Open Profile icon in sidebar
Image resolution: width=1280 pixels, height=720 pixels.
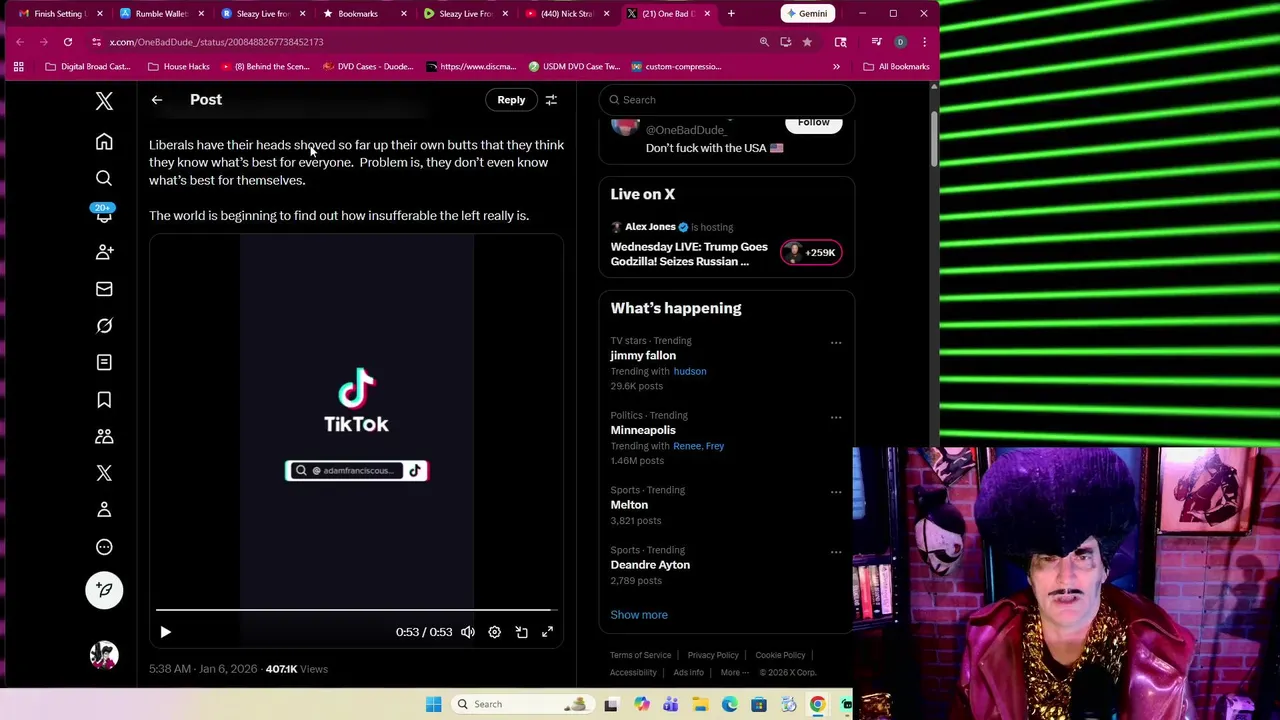coord(104,510)
